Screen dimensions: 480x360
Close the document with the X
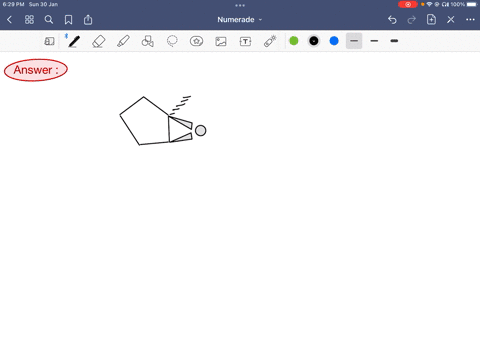tap(451, 20)
